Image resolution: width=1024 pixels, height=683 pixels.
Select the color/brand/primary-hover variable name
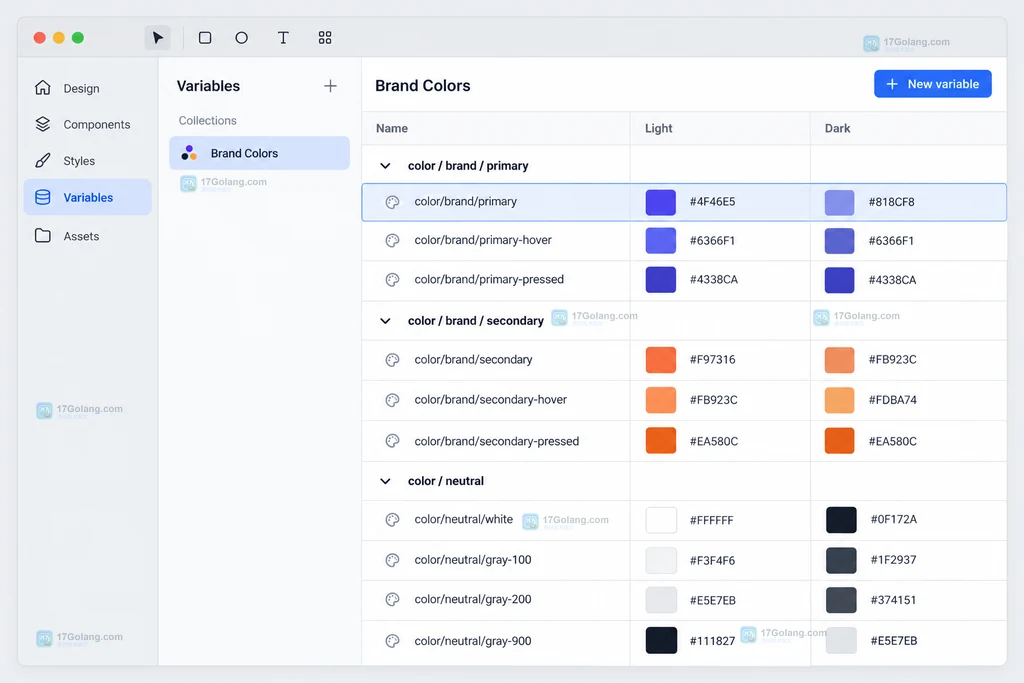(483, 240)
